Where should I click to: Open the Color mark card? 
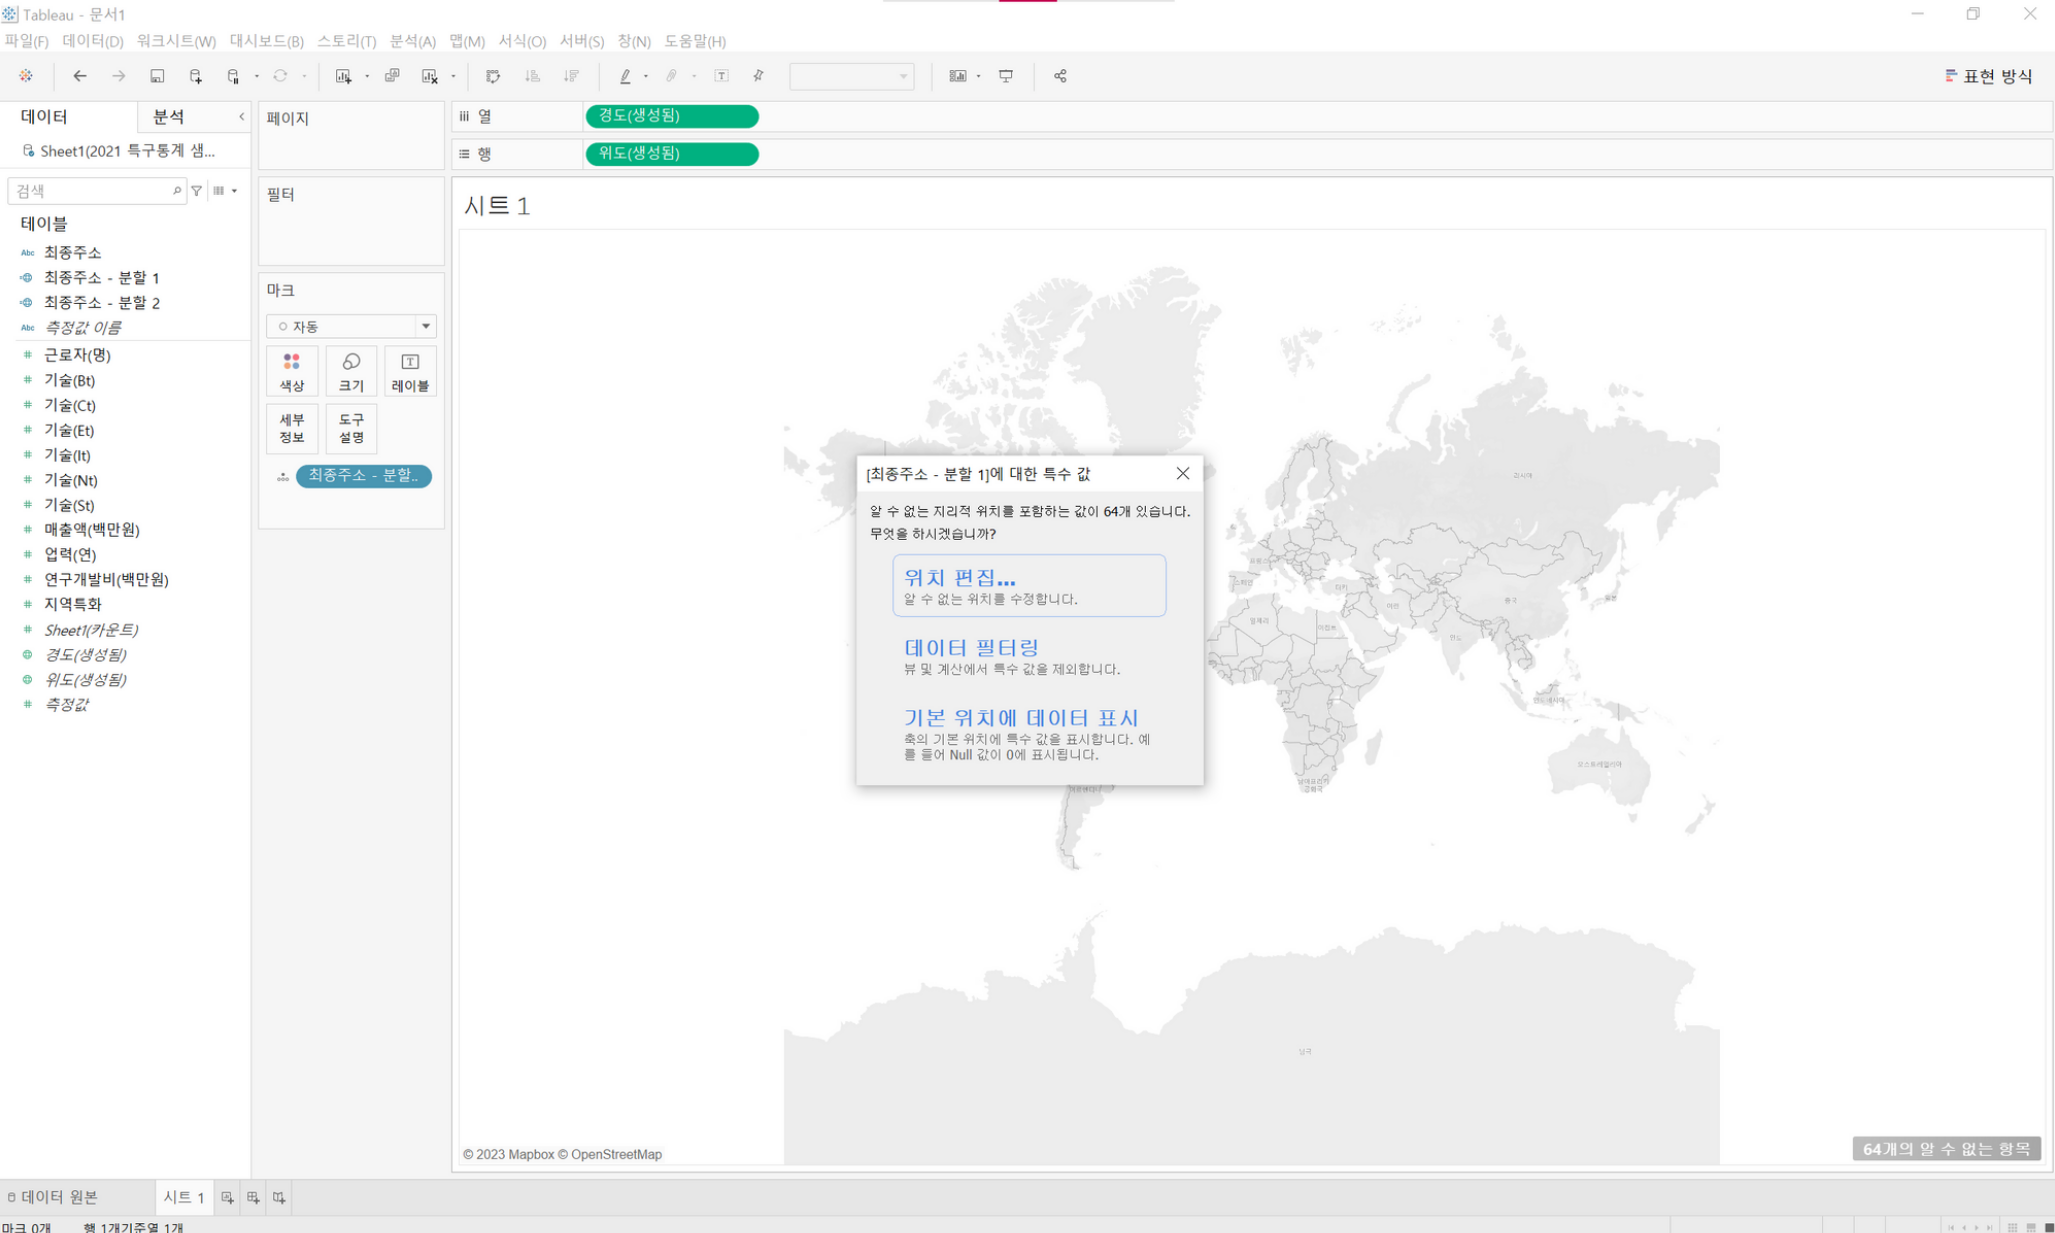pos(292,371)
